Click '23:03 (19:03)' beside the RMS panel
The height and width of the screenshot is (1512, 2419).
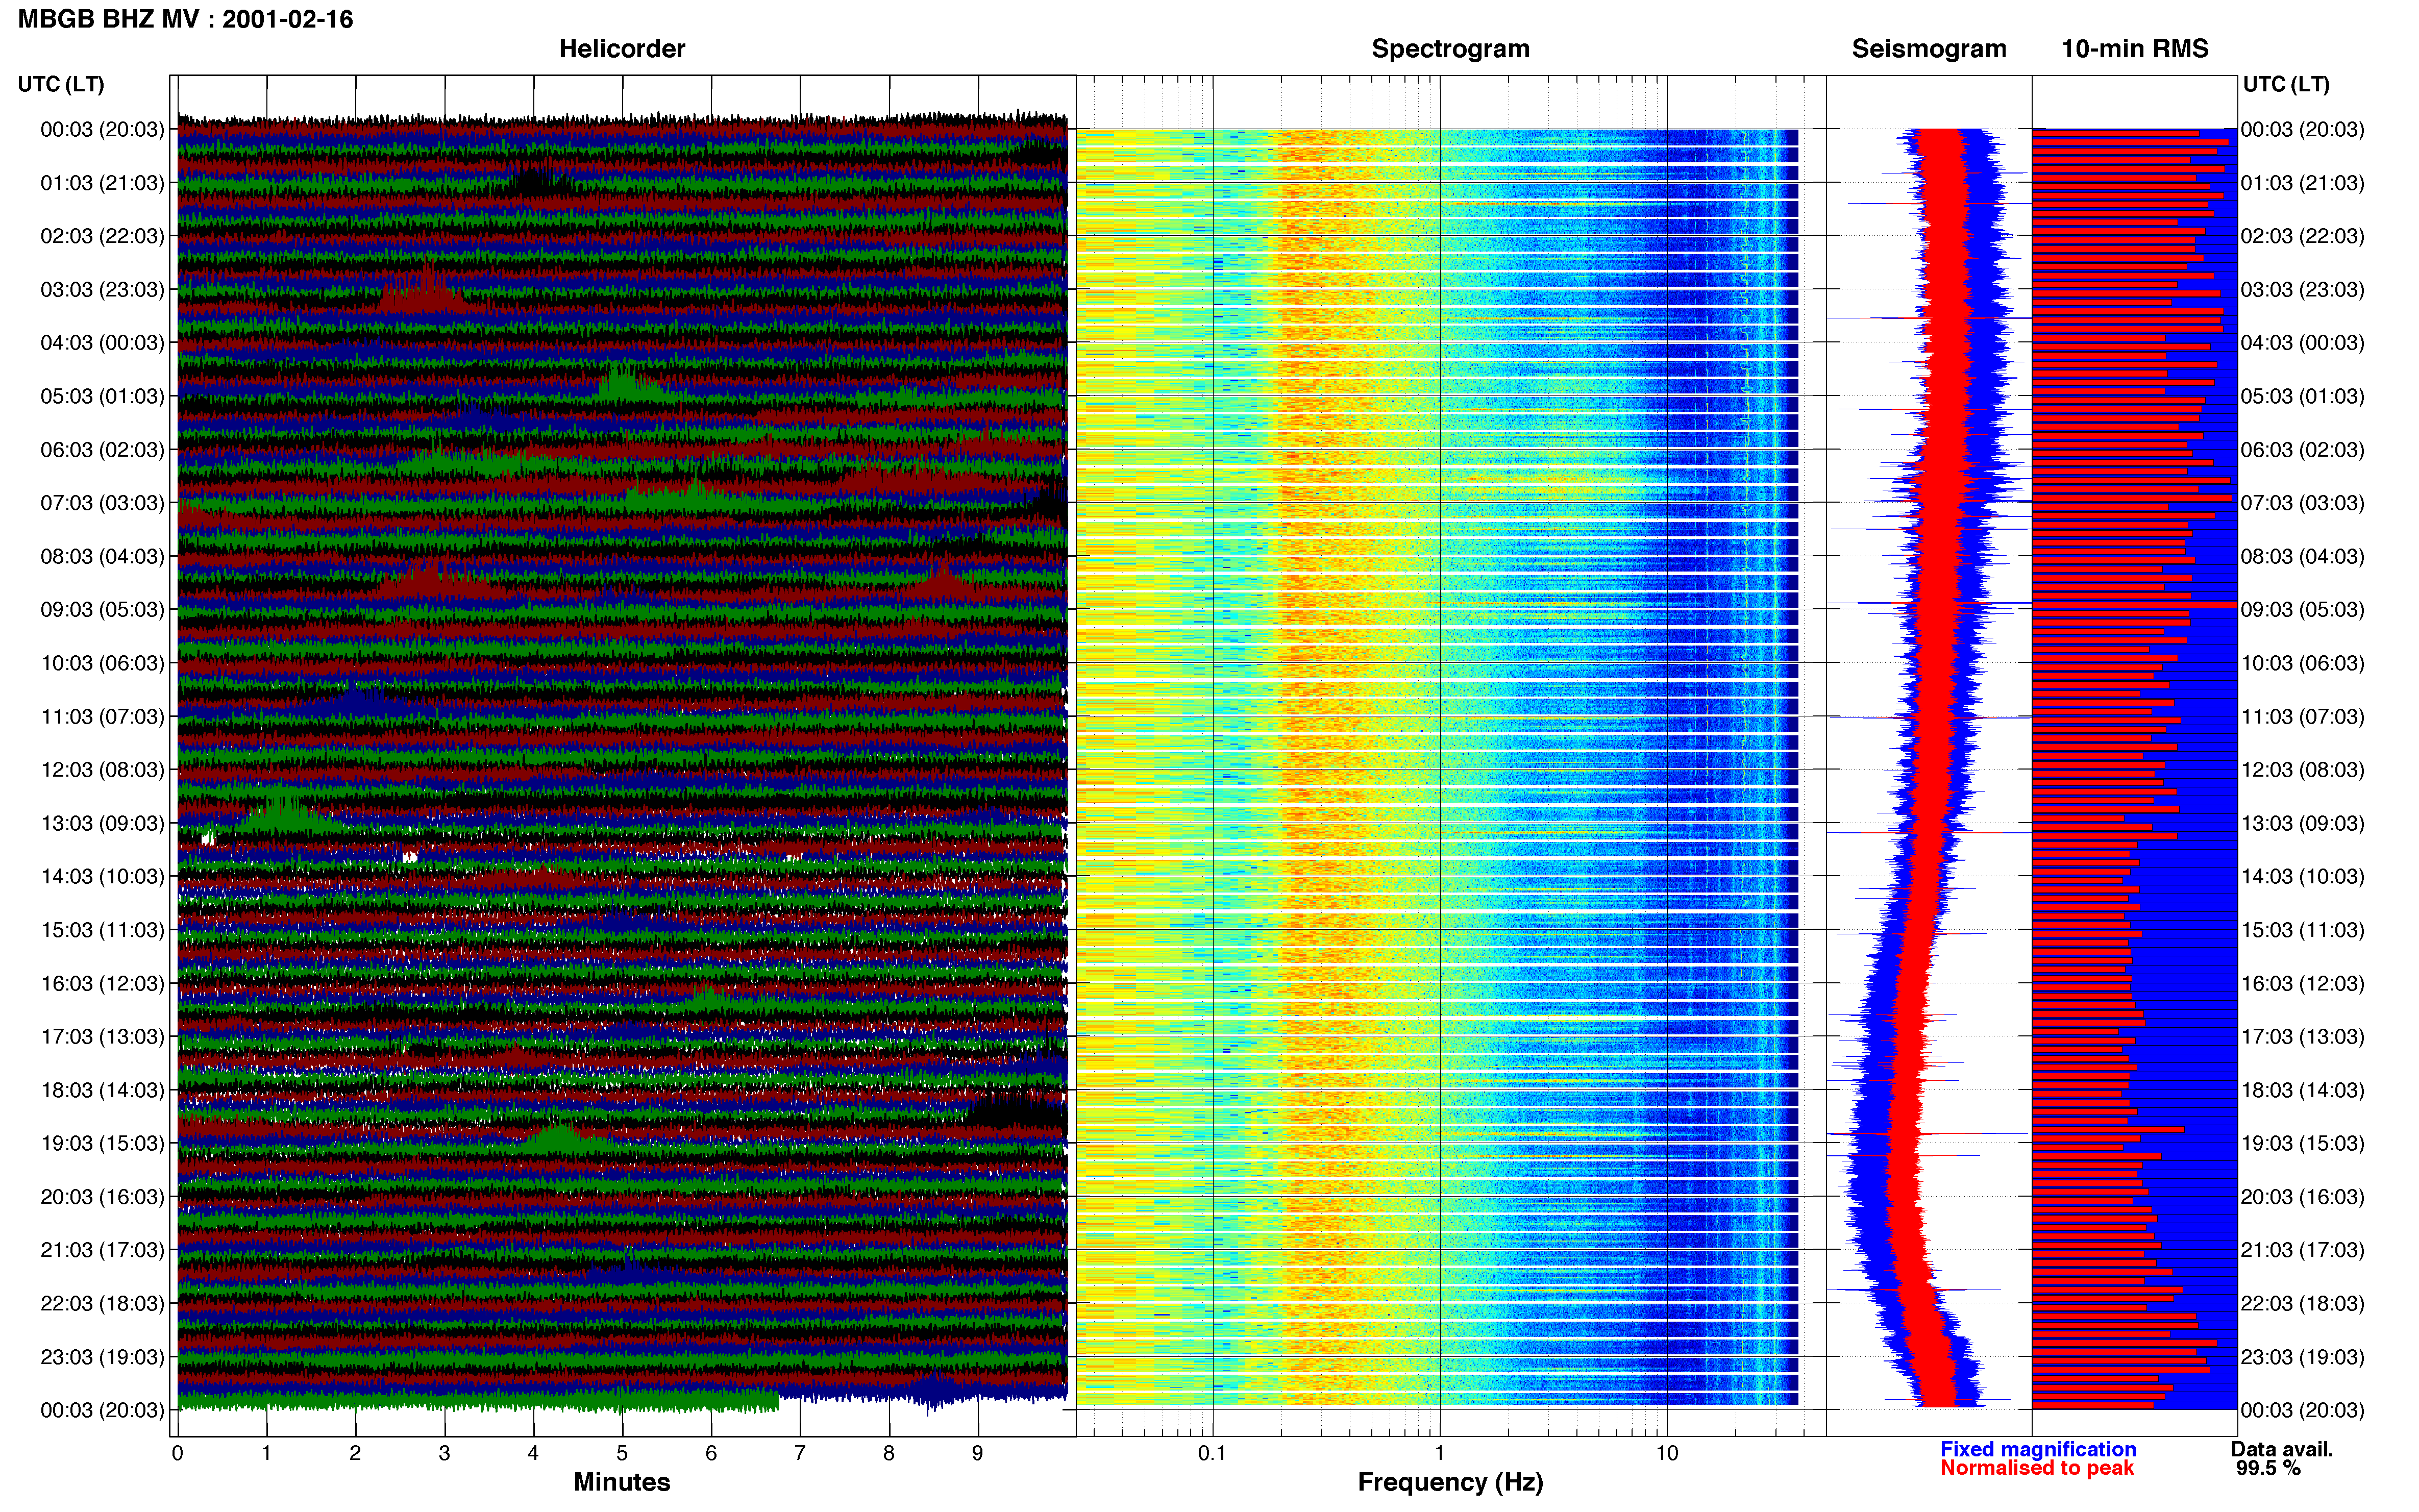[2302, 1357]
